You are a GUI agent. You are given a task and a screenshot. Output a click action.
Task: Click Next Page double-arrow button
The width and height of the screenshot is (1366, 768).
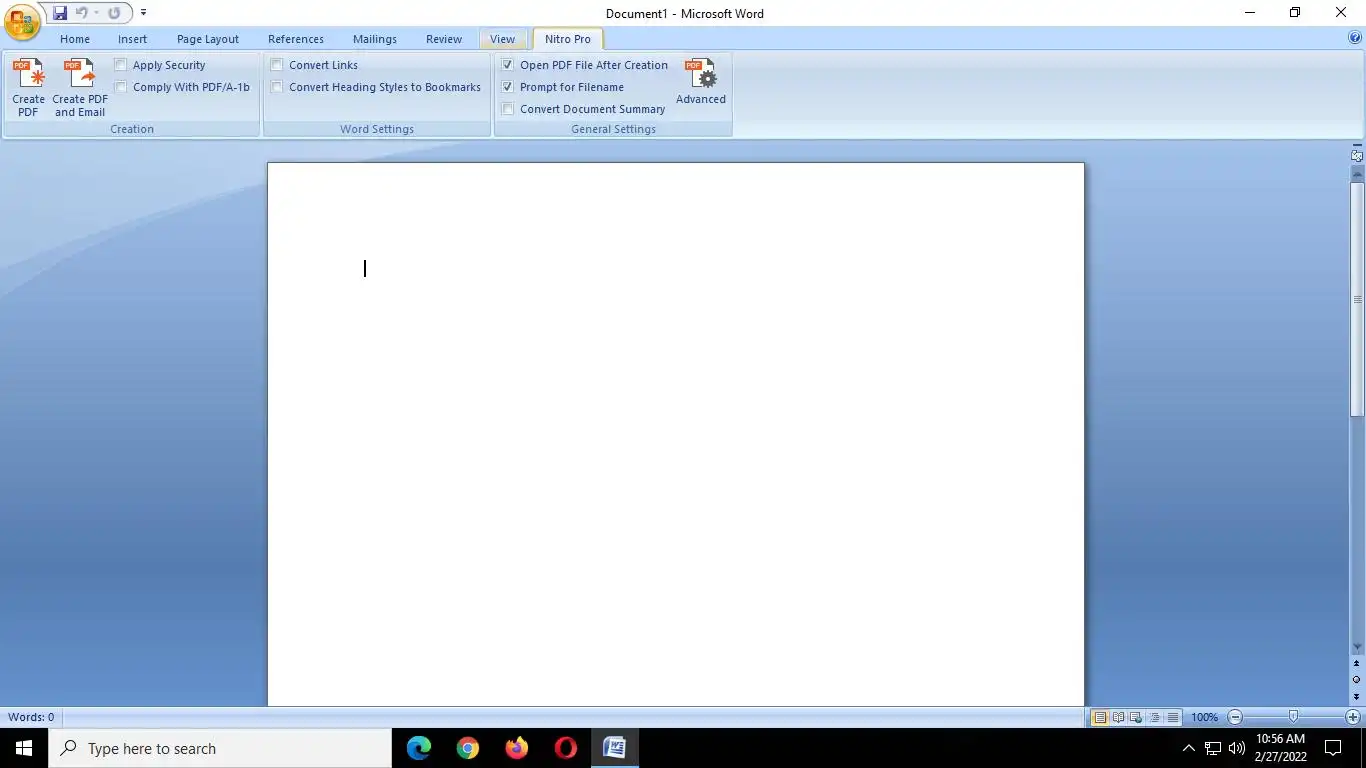click(1357, 696)
